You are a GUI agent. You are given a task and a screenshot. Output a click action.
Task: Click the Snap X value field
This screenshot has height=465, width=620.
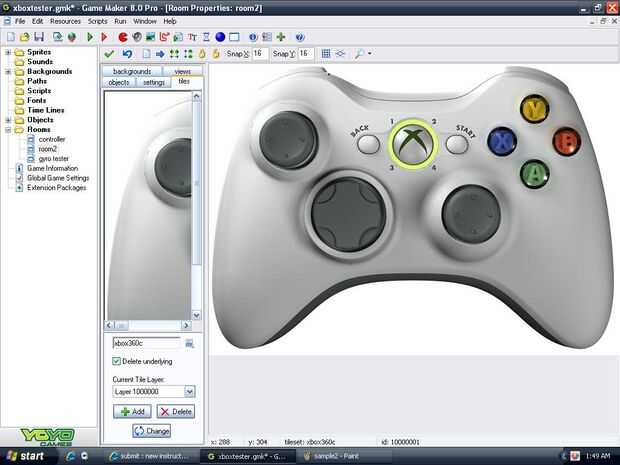tap(260, 53)
